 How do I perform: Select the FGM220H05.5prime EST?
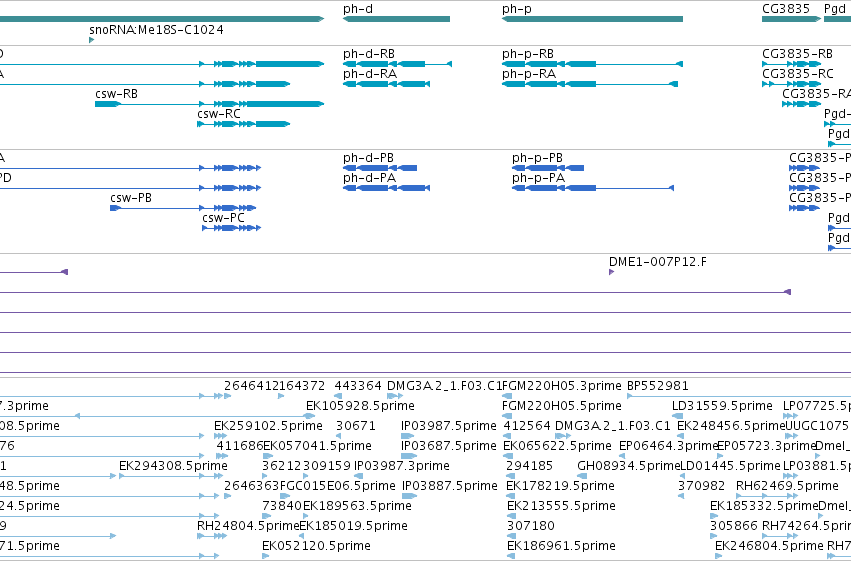[x=507, y=416]
